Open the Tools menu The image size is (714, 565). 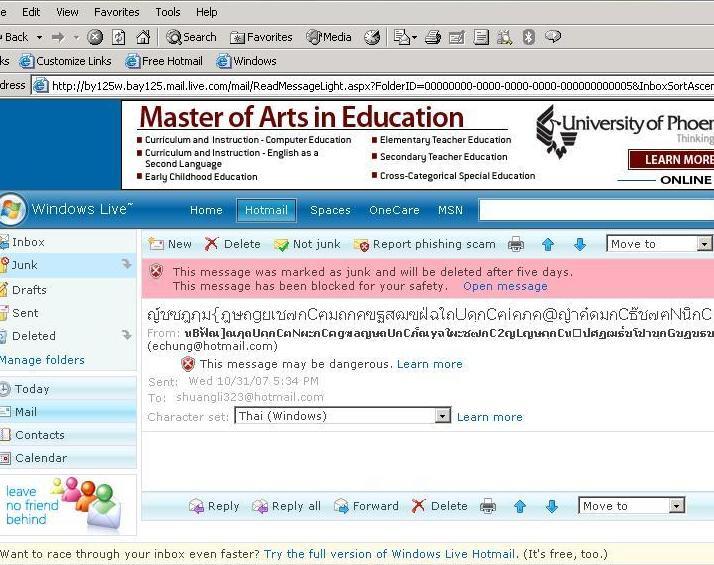pyautogui.click(x=168, y=12)
